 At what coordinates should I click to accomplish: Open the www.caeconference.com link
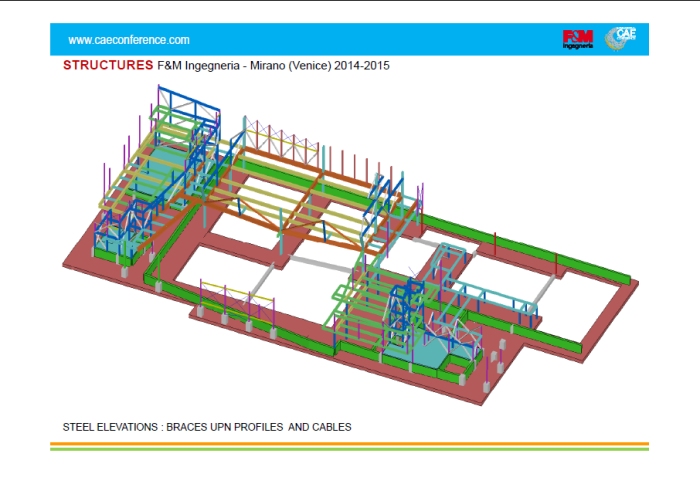pyautogui.click(x=129, y=40)
